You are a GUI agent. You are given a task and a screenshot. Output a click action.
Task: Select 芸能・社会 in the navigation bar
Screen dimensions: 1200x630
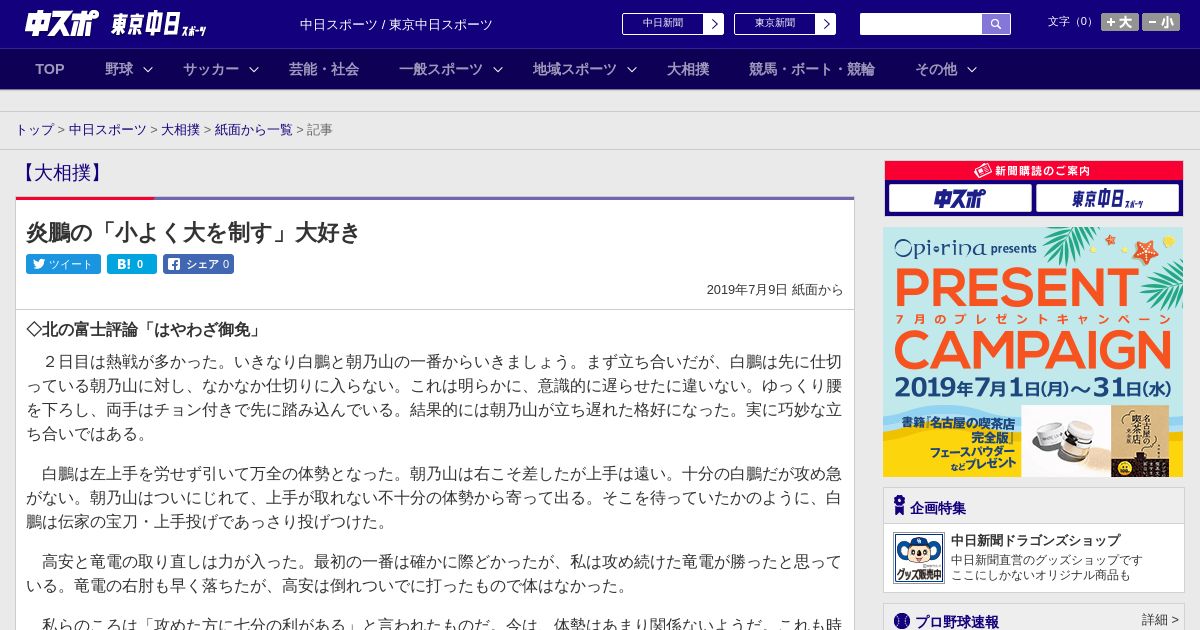pos(324,69)
